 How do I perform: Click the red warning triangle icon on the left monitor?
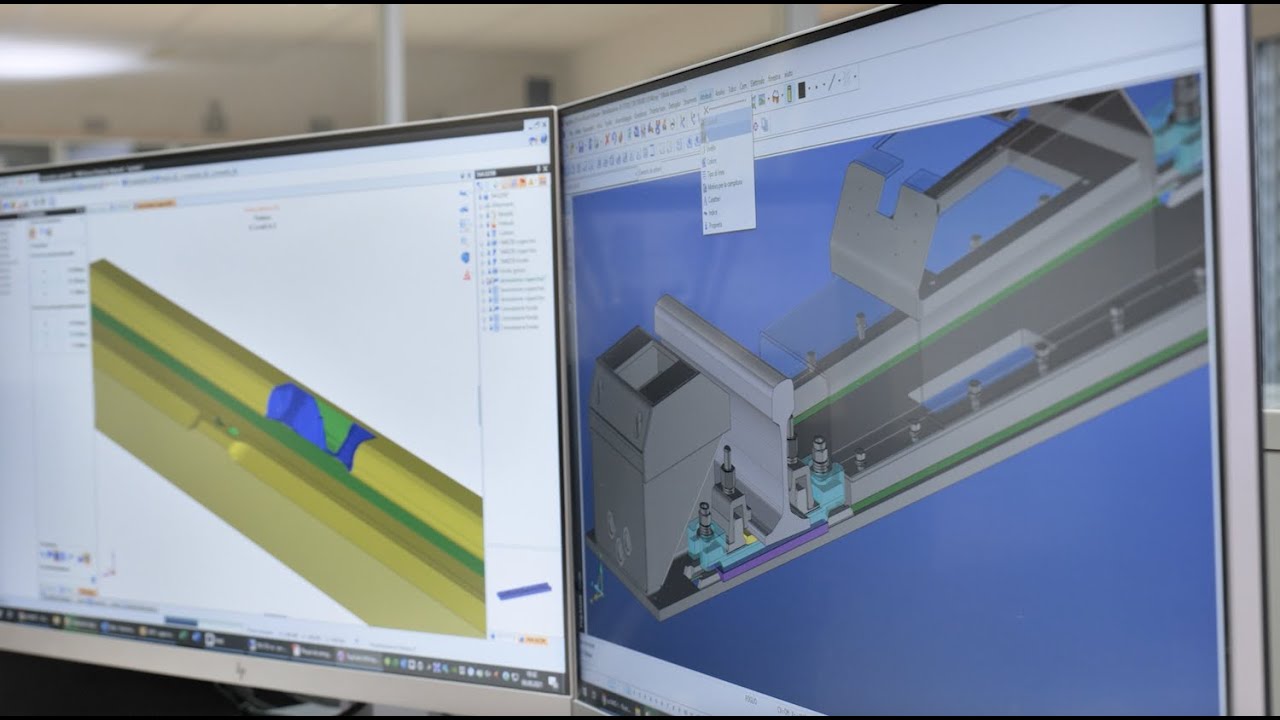point(467,275)
